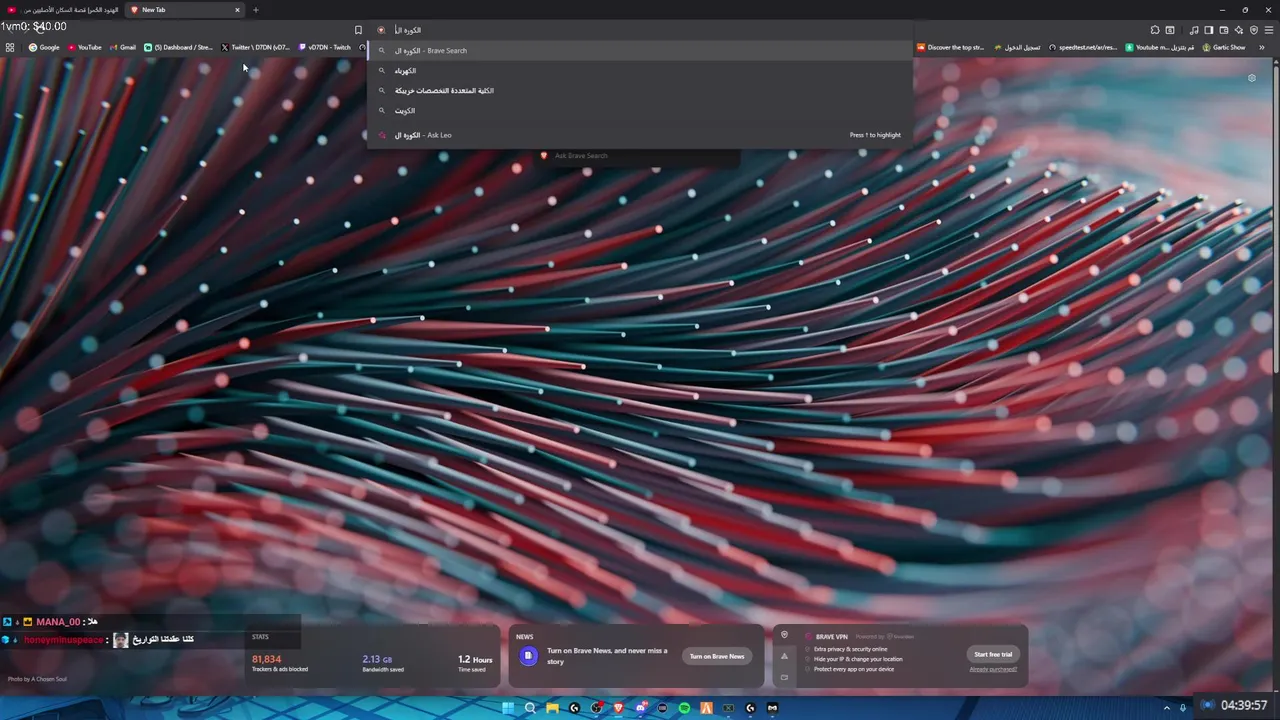Image resolution: width=1280 pixels, height=720 pixels.
Task: Open Discord from the taskbar
Action: [640, 708]
